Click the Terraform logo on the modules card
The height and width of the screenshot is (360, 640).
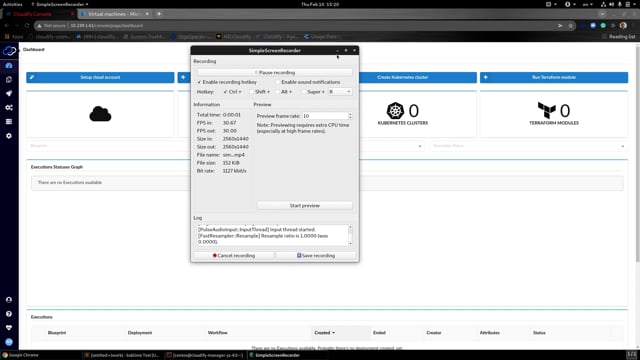(547, 111)
